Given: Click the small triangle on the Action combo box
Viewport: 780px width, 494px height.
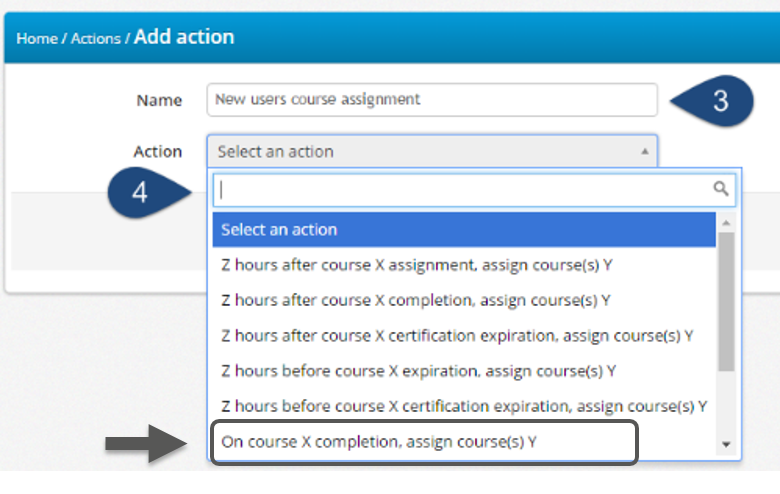Looking at the screenshot, I should pos(645,151).
